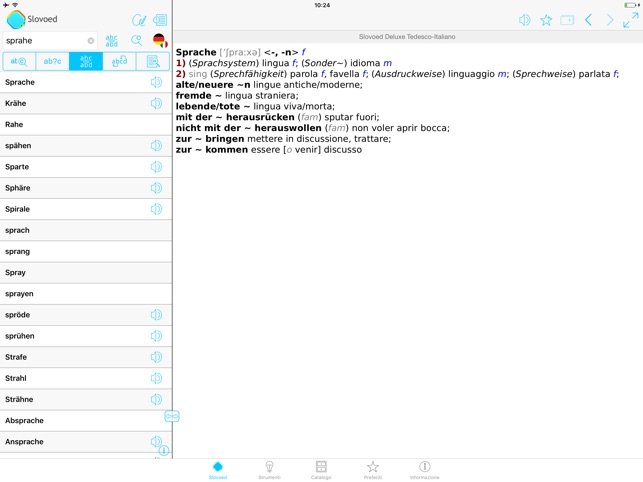The height and width of the screenshot is (482, 643).
Task: Select the anagram search mode tab
Action: click(x=119, y=62)
